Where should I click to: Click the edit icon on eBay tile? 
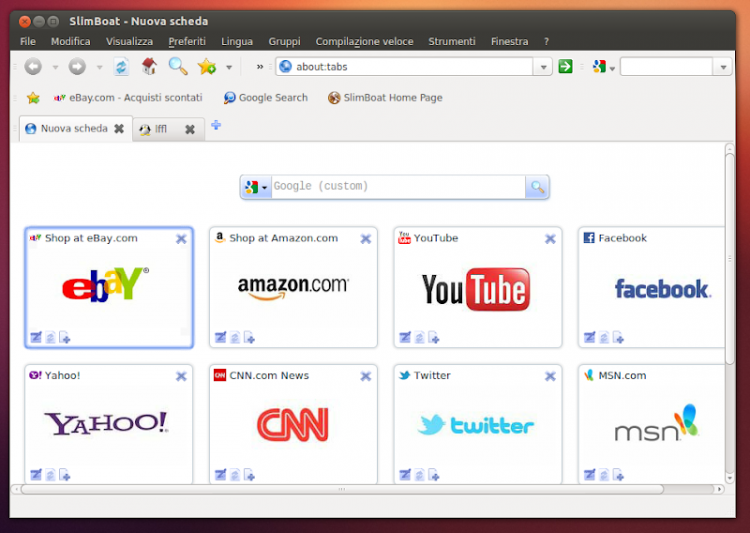tap(36, 337)
